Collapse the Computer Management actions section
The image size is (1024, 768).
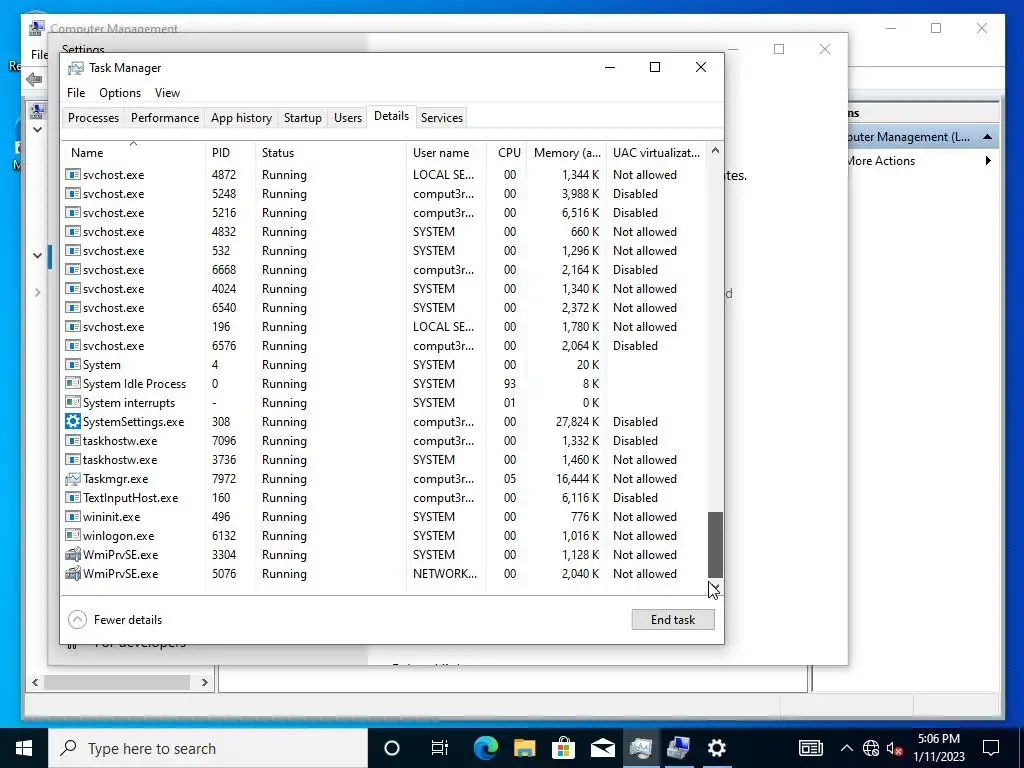pos(987,137)
